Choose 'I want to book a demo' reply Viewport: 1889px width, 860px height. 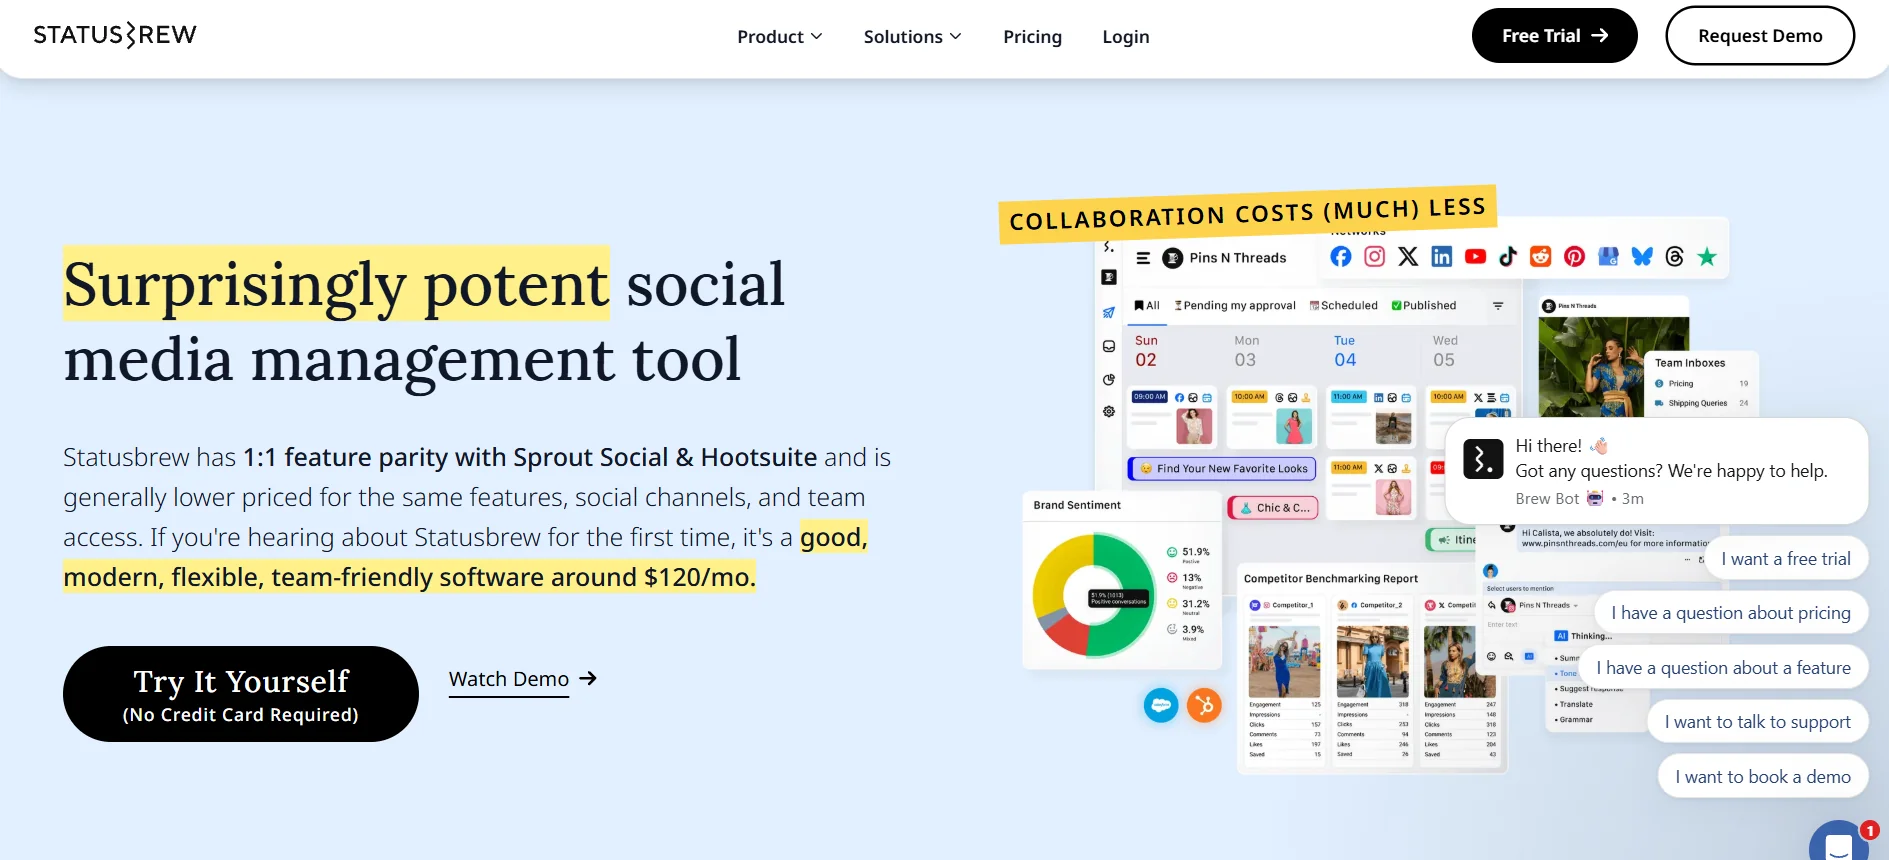tap(1762, 777)
